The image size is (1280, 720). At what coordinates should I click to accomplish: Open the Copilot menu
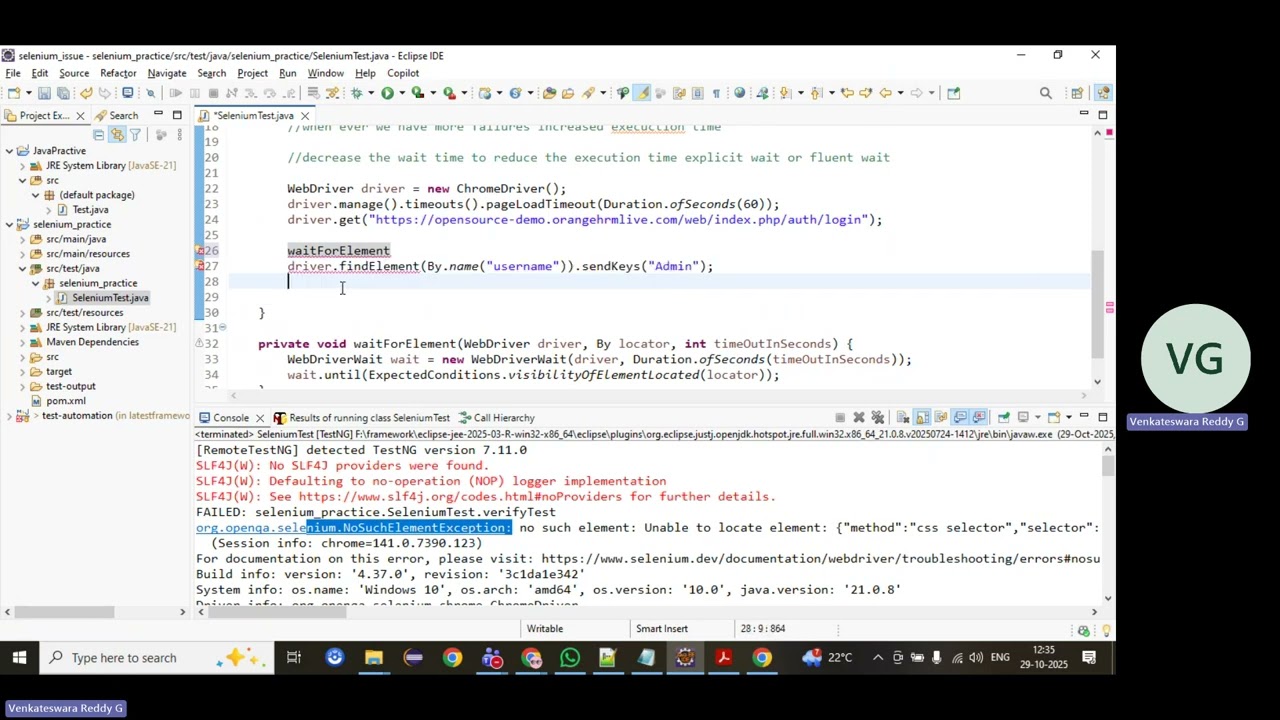click(x=403, y=73)
